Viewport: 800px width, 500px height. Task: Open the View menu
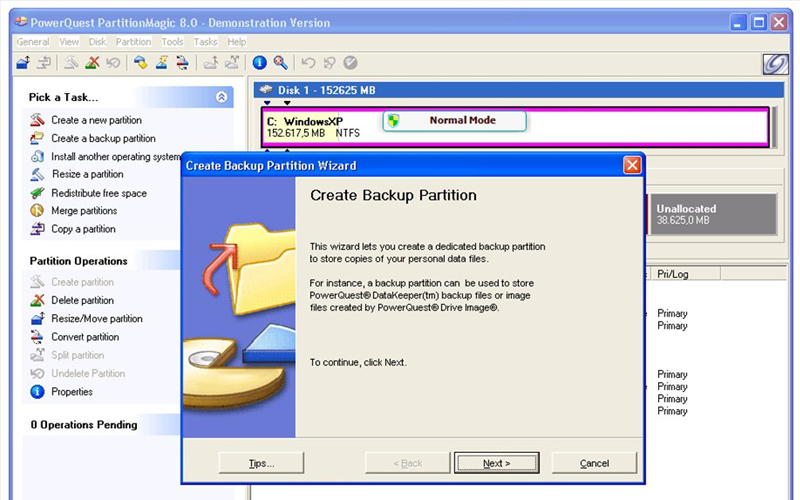coord(69,42)
